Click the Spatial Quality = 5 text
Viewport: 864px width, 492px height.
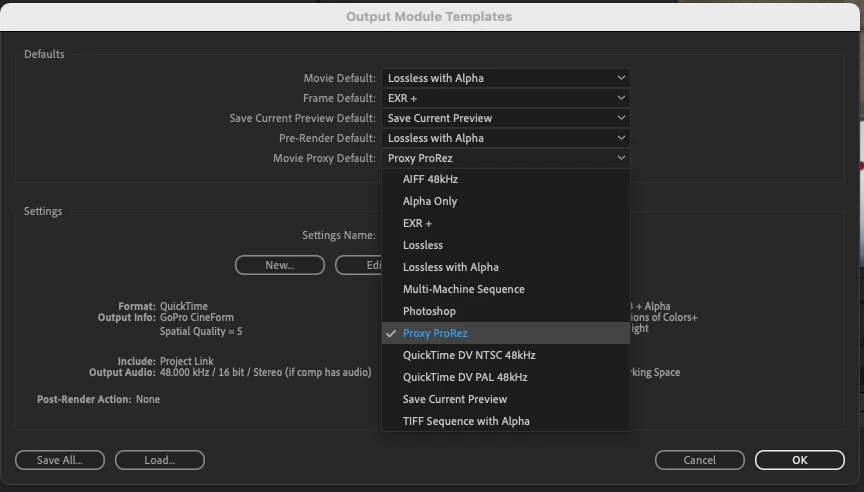pos(201,331)
